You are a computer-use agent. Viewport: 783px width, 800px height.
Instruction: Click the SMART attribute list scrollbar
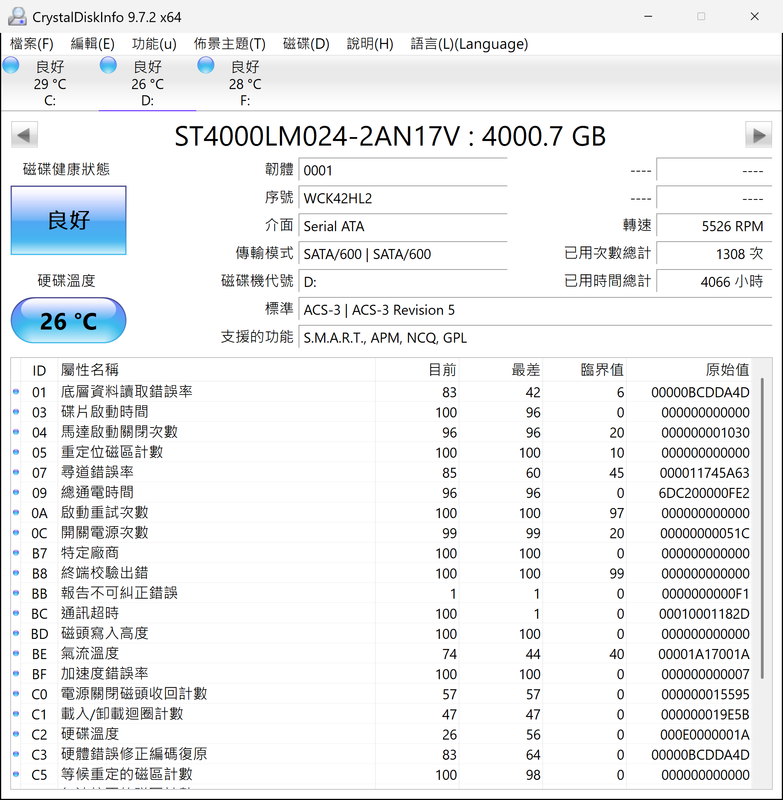762,528
